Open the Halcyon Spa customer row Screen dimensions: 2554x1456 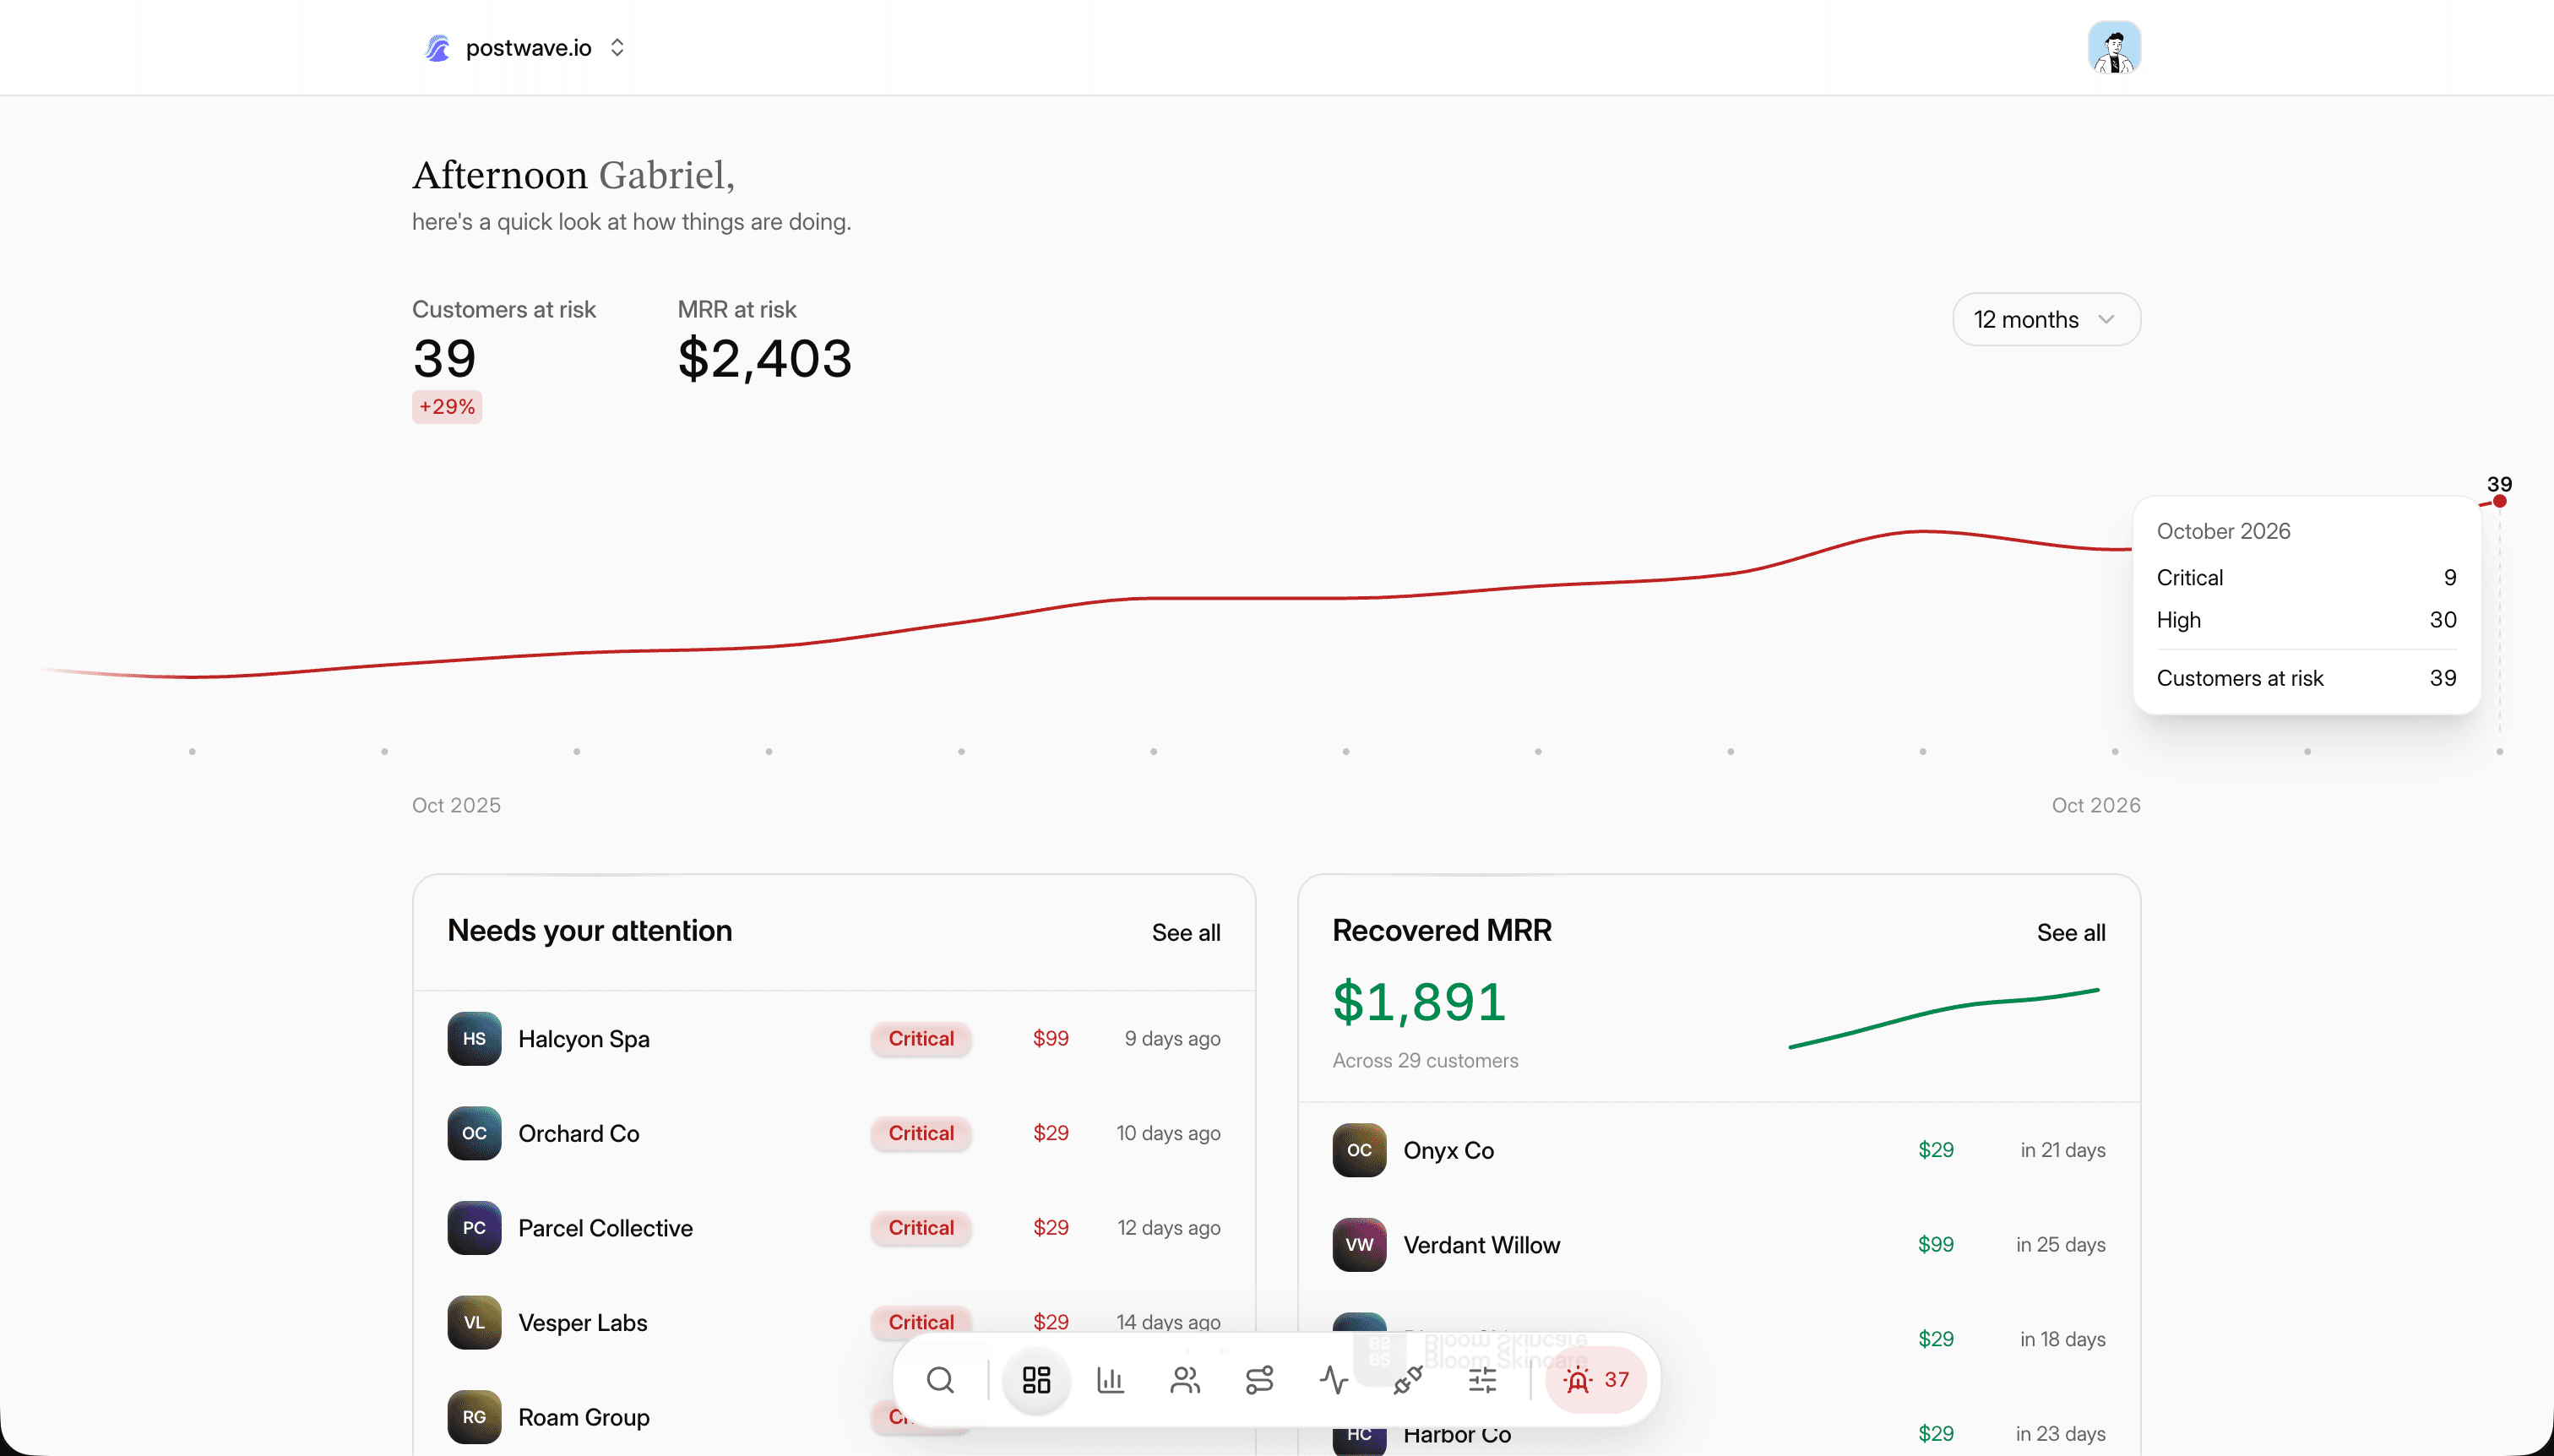[x=834, y=1039]
